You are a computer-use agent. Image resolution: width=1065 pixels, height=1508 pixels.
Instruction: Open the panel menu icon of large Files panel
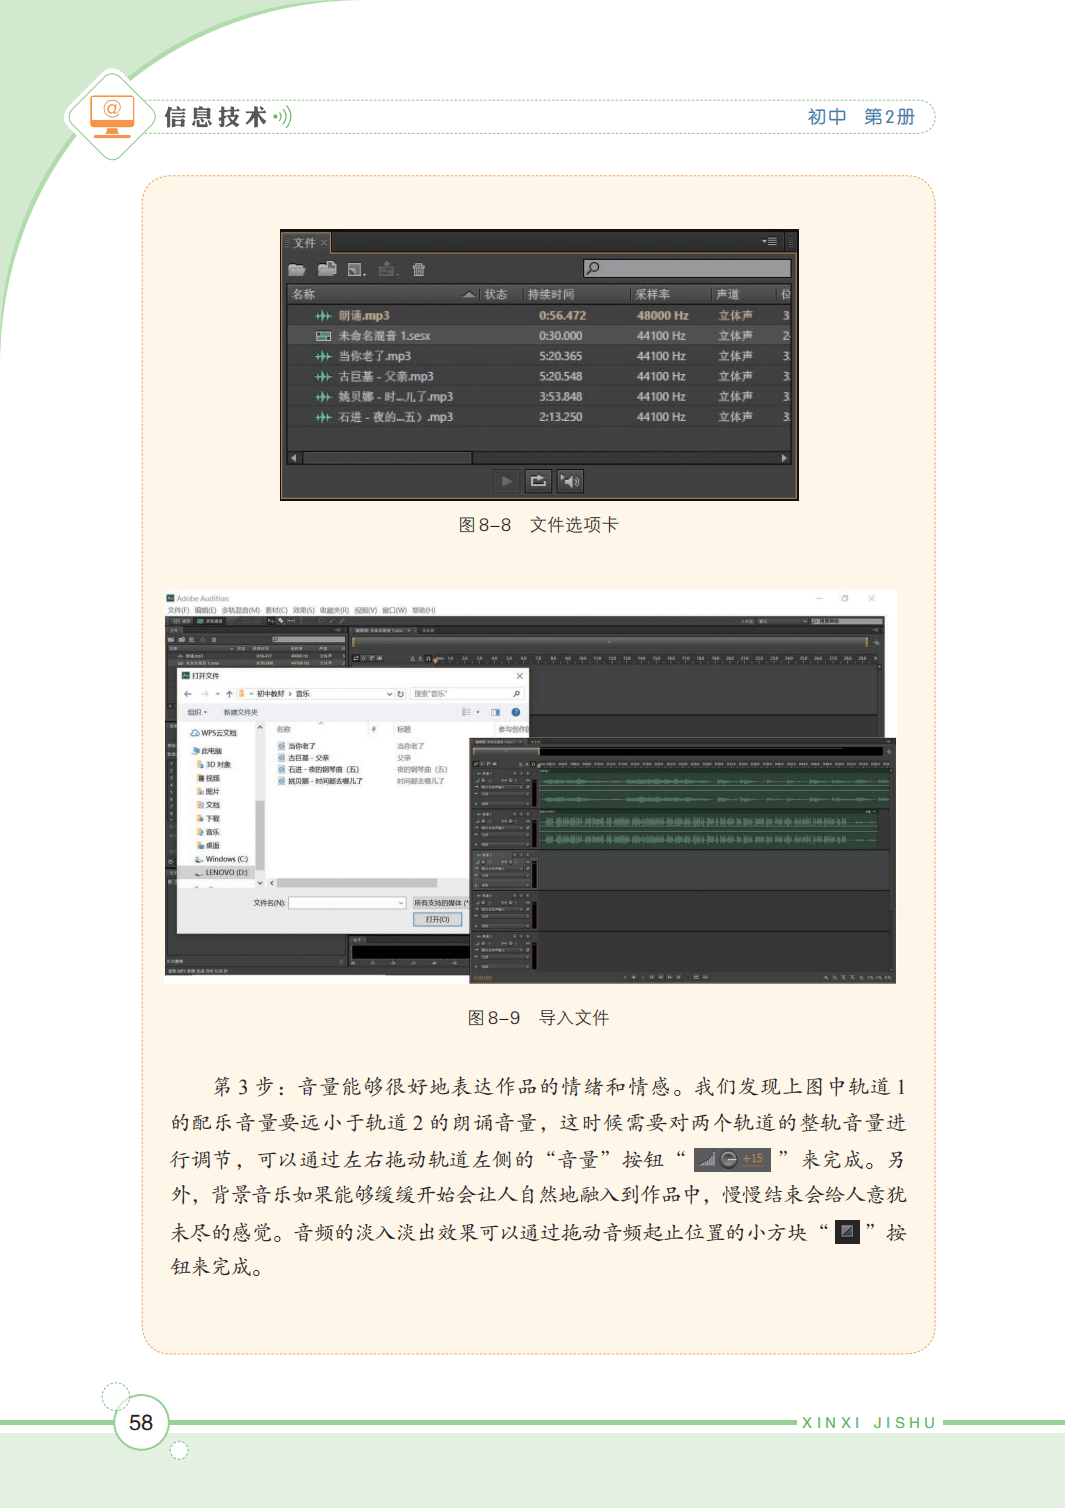coord(769,242)
